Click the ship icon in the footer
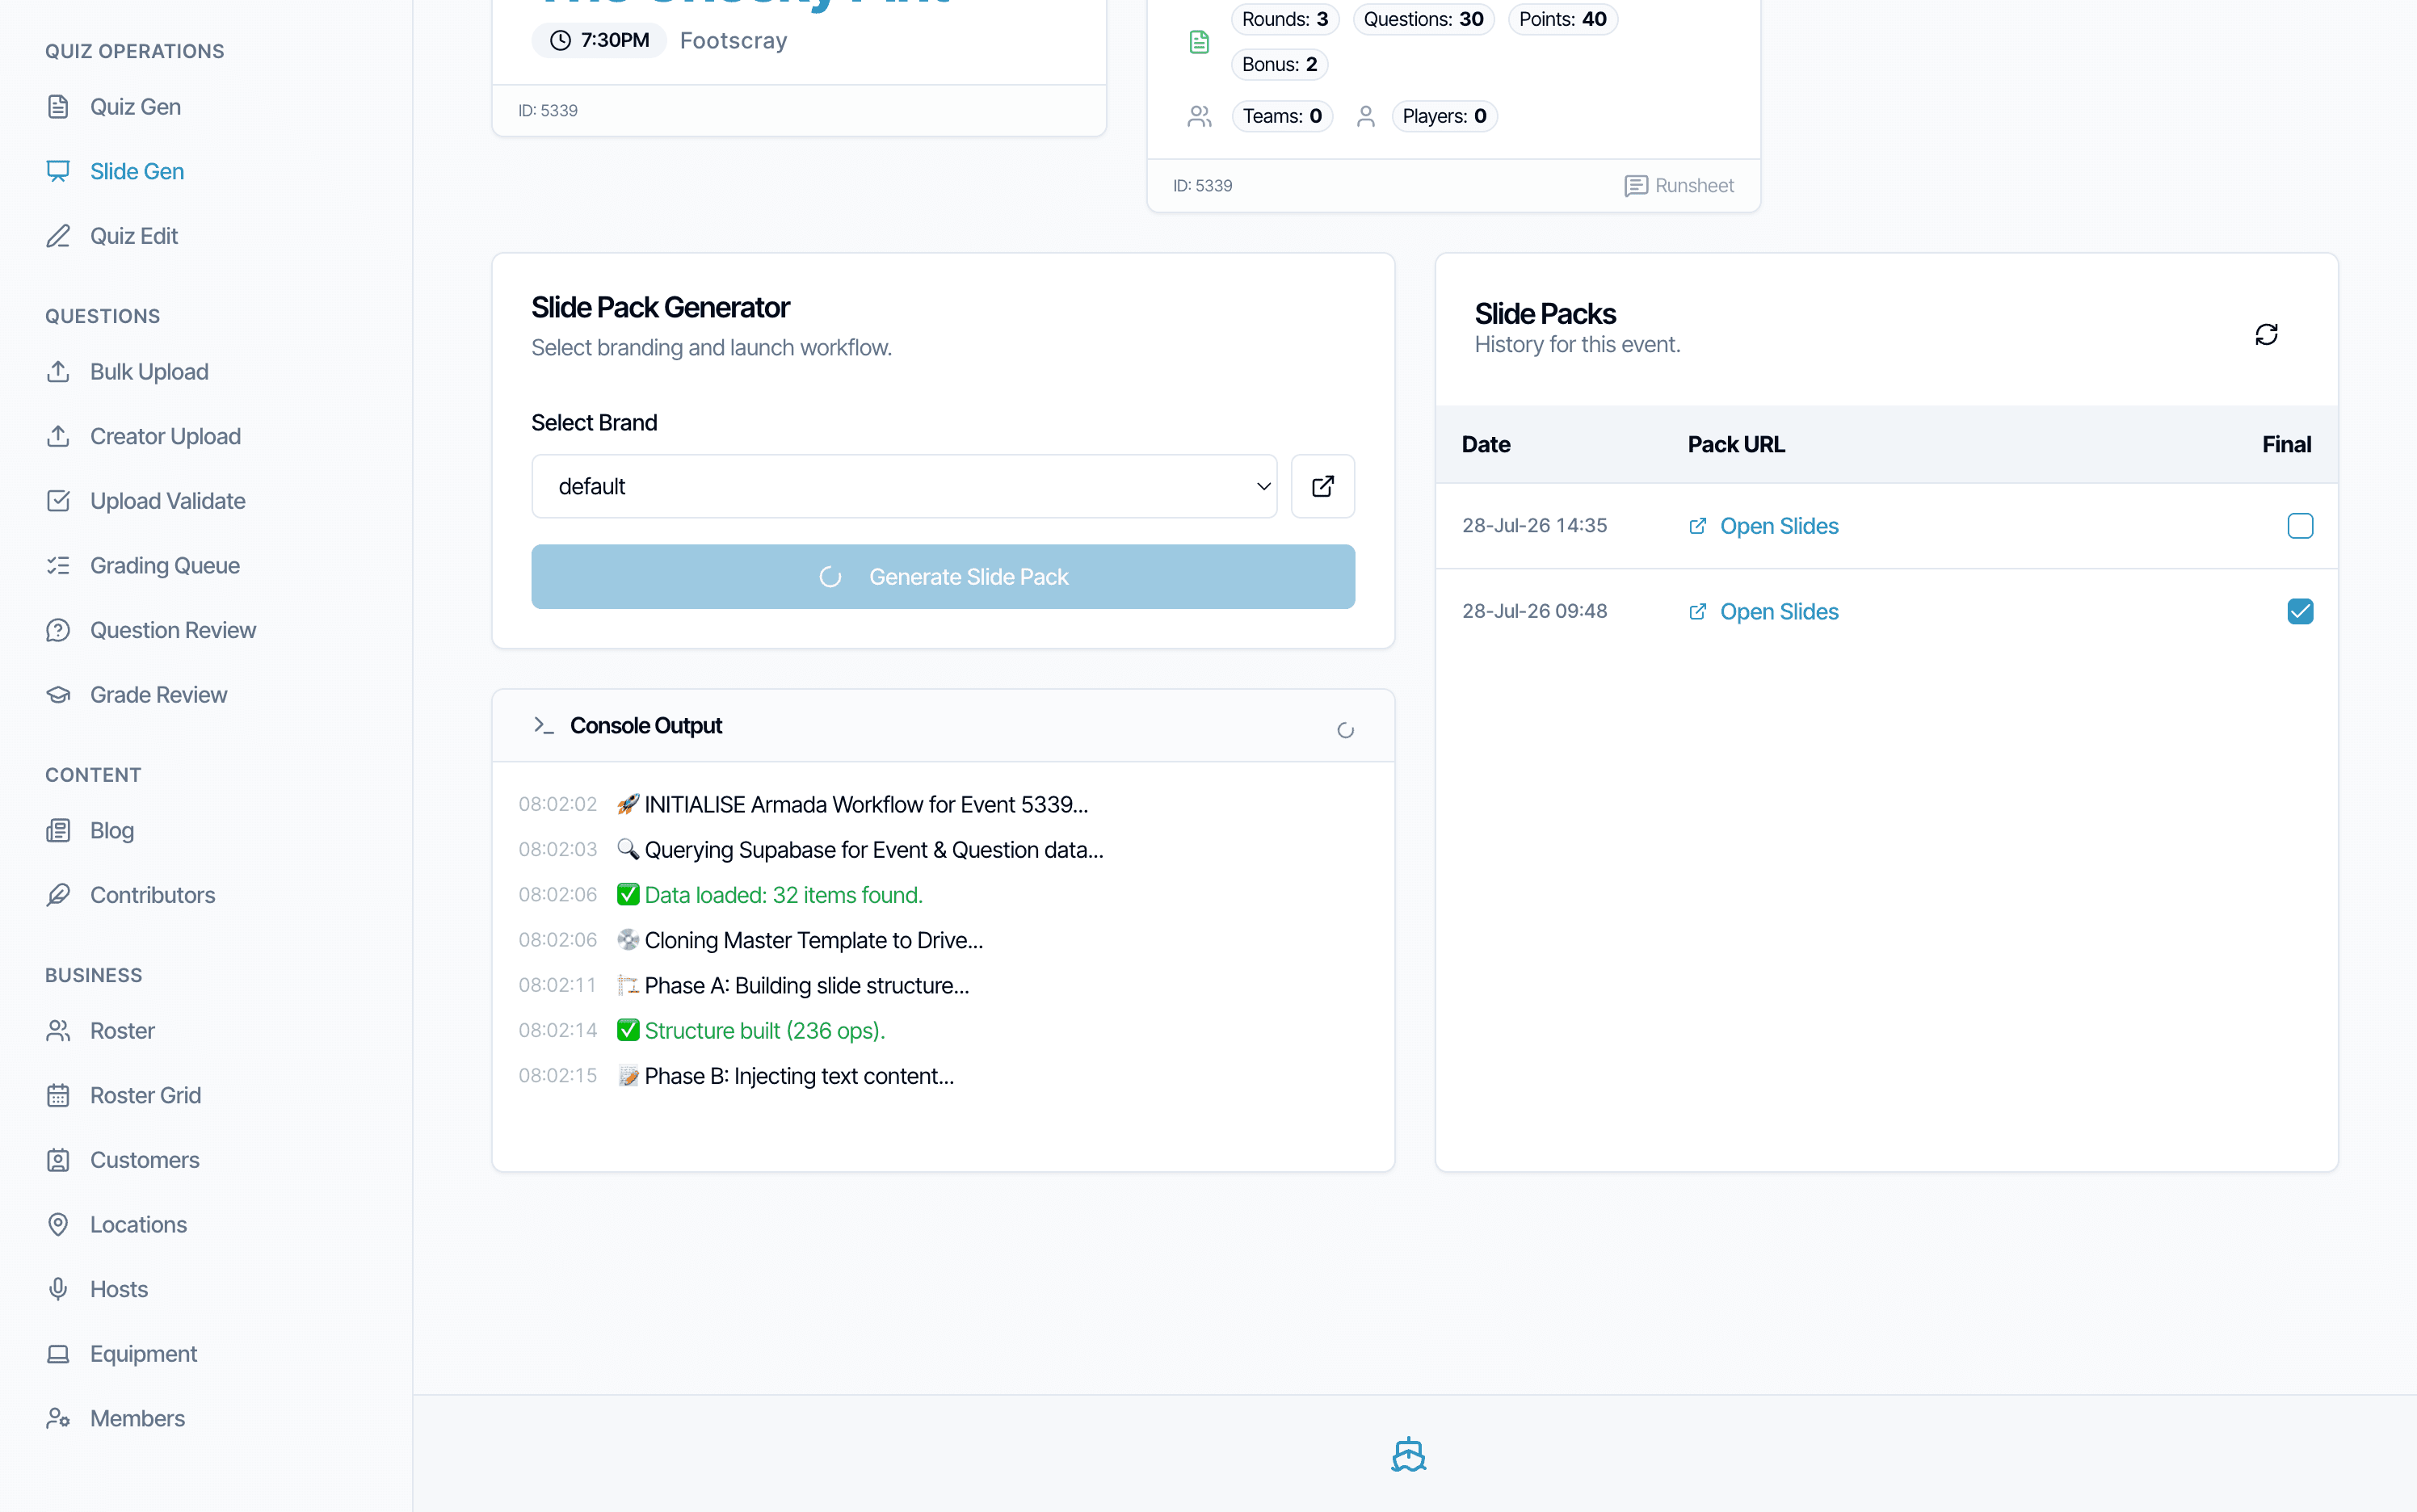Viewport: 2417px width, 1512px height. tap(1408, 1455)
